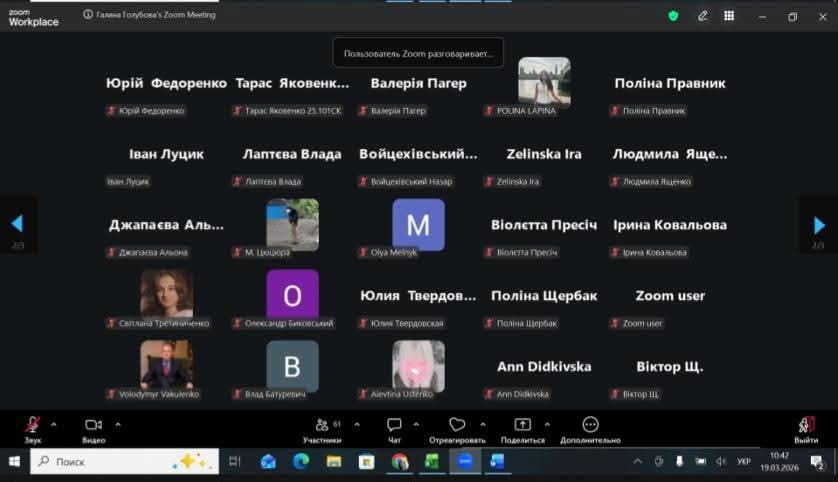Click the green encryption shield icon

(x=673, y=16)
